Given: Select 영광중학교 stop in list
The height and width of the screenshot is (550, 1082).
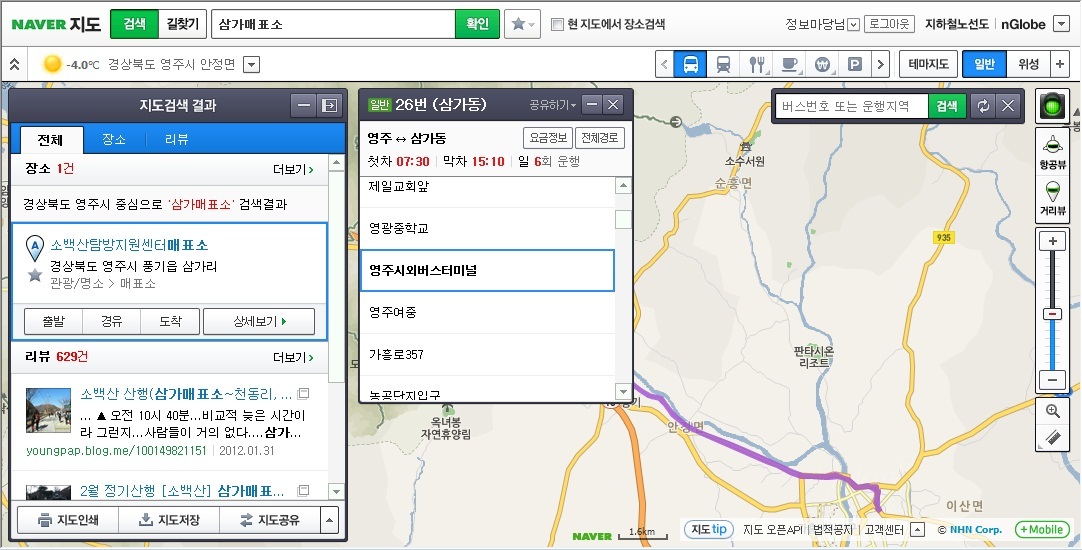Looking at the screenshot, I should [487, 228].
